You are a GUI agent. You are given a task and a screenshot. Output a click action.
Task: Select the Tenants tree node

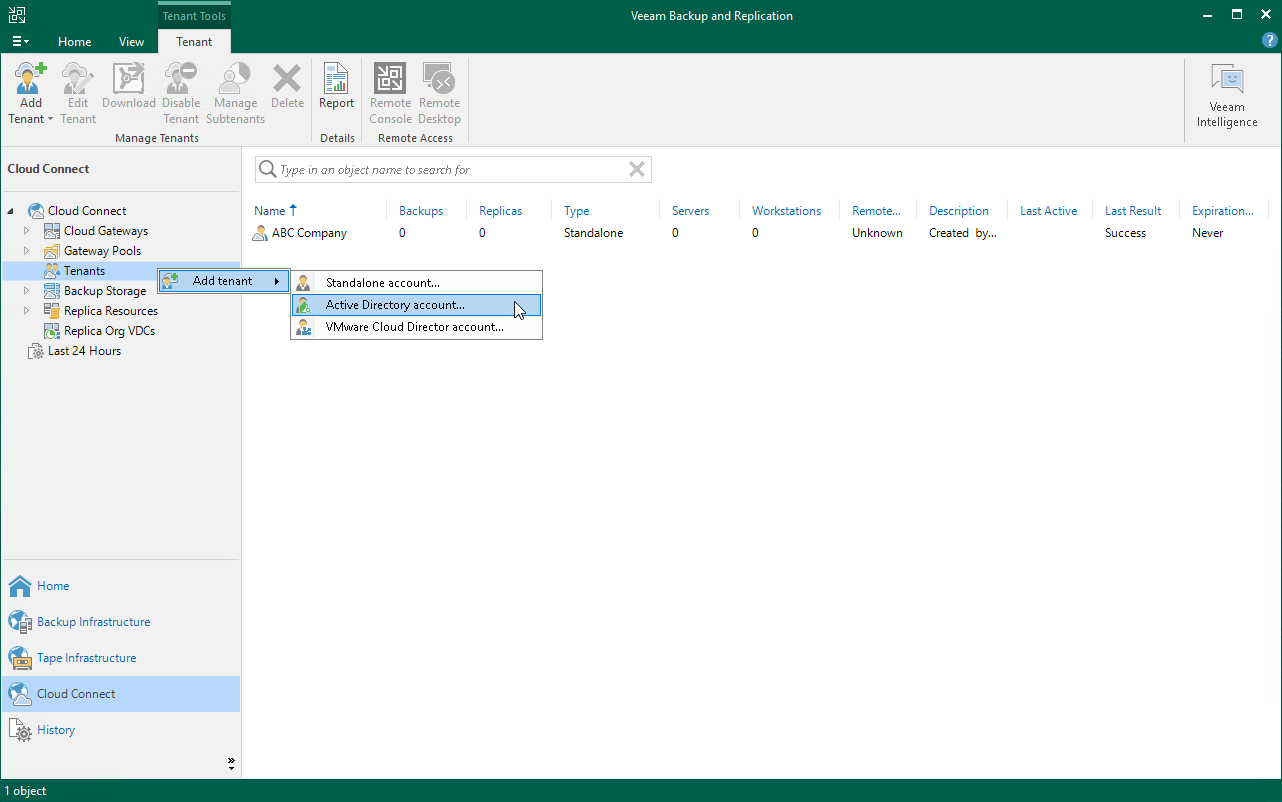84,271
